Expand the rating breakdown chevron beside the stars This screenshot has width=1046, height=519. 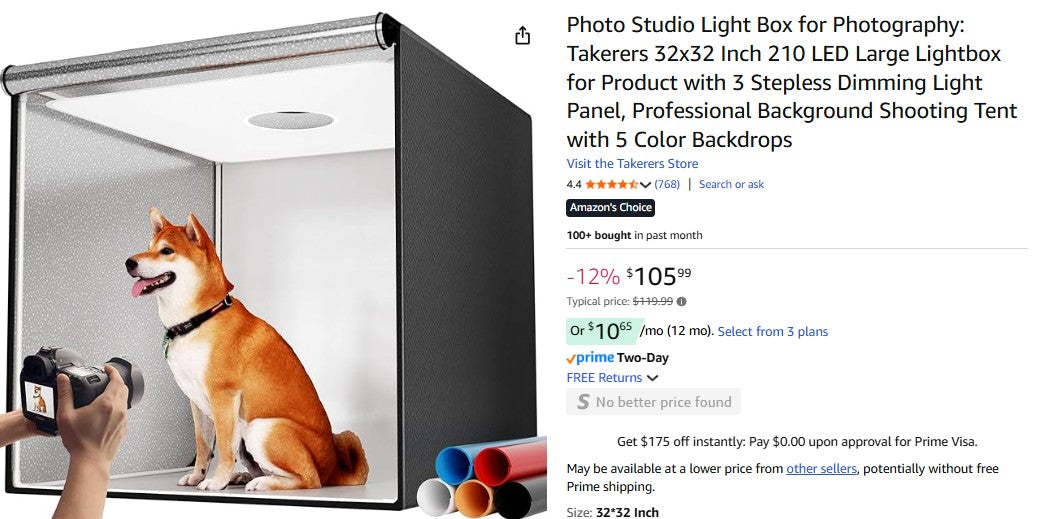tap(645, 185)
